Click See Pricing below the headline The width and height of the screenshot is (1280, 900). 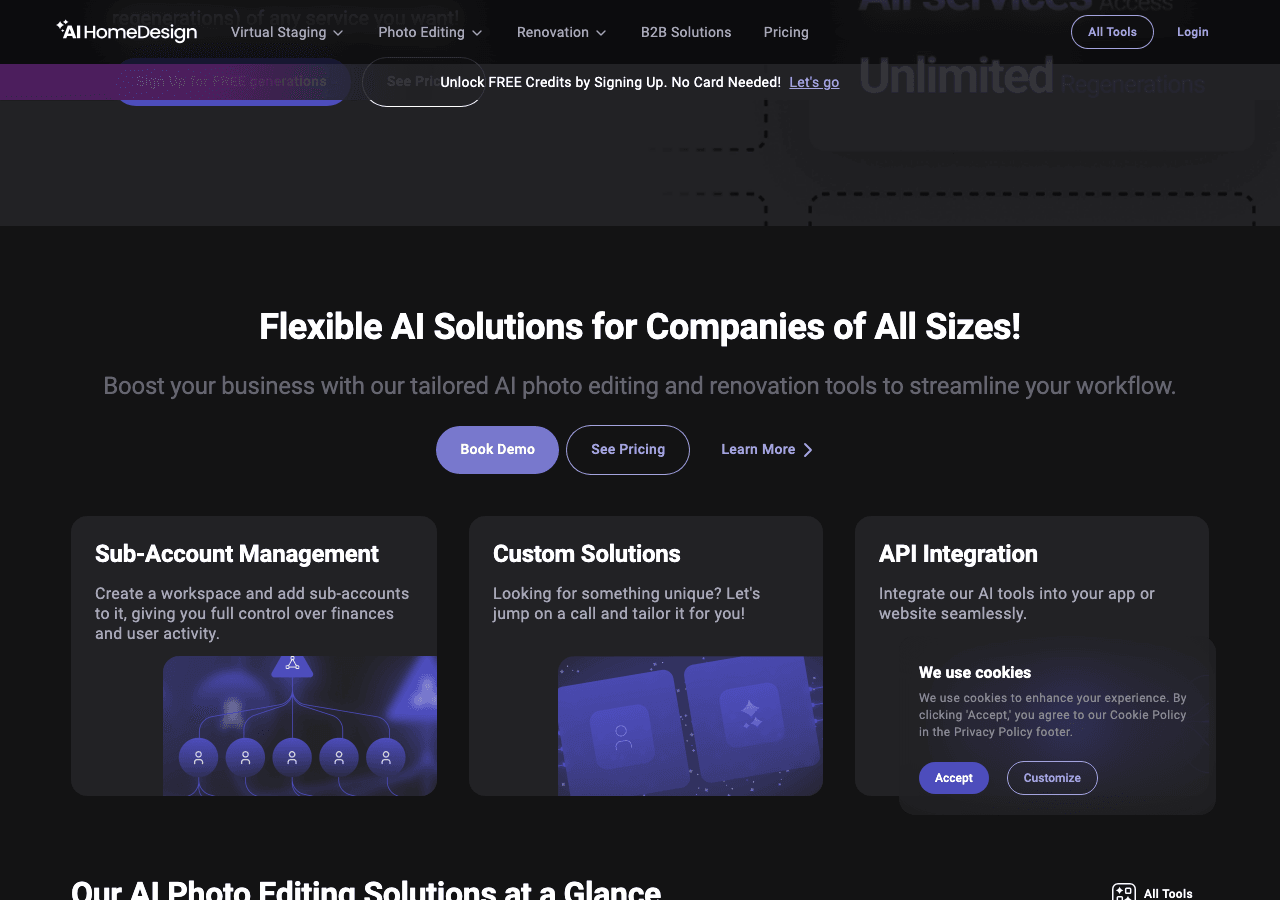click(628, 450)
